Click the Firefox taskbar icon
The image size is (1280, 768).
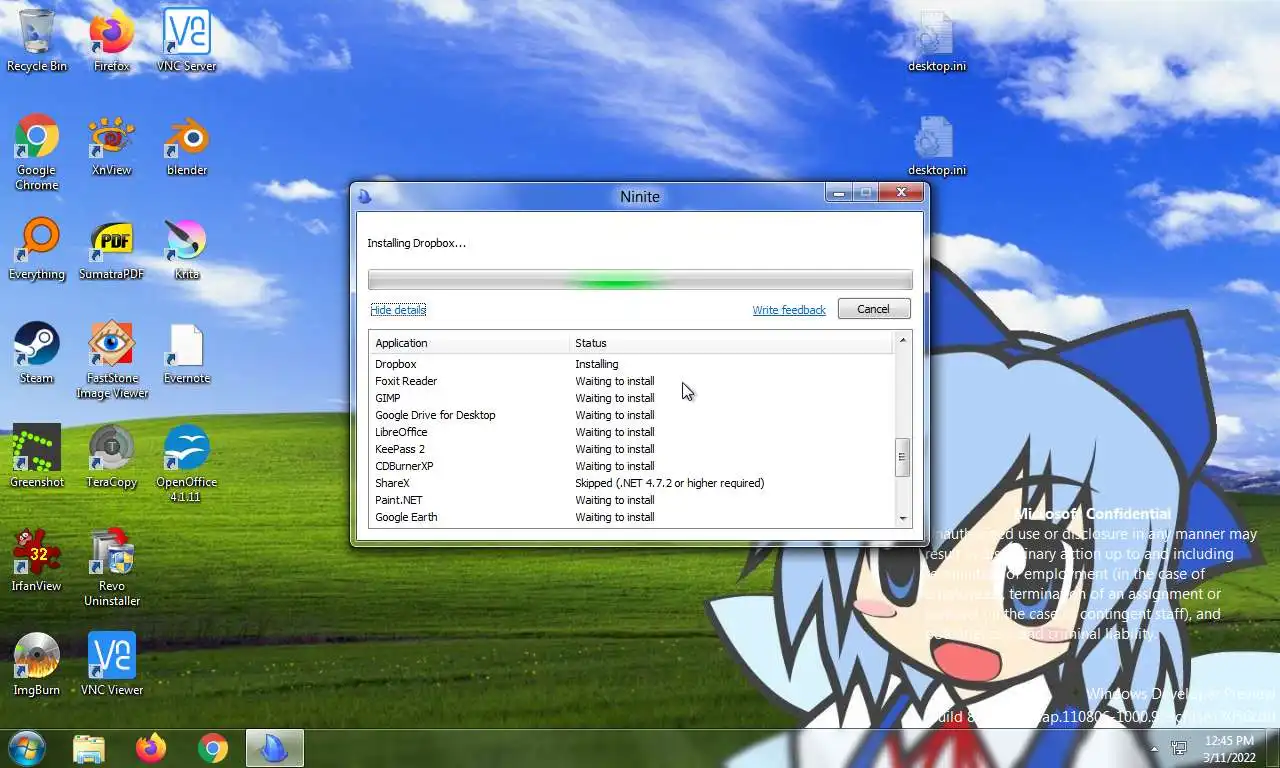(151, 748)
